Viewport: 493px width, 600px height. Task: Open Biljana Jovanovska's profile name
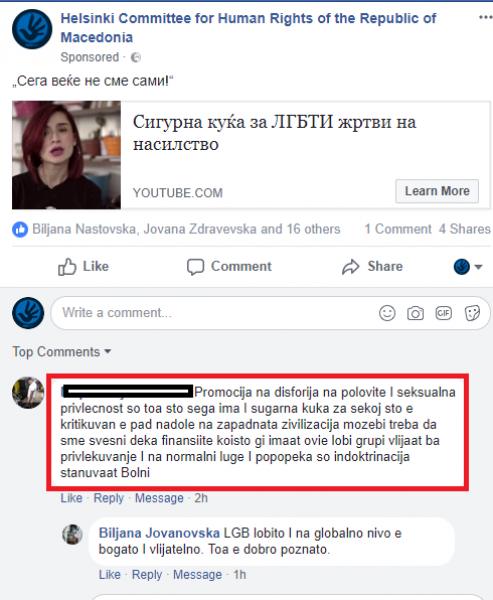(x=159, y=533)
